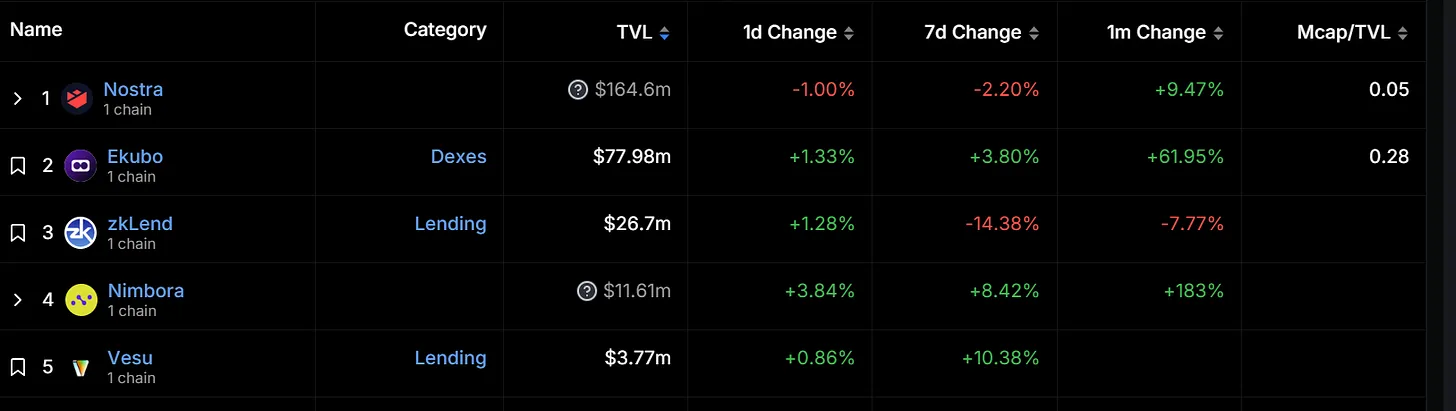Click the Nostra protocol logo icon
Screen dimensions: 1456x411
tap(77, 98)
